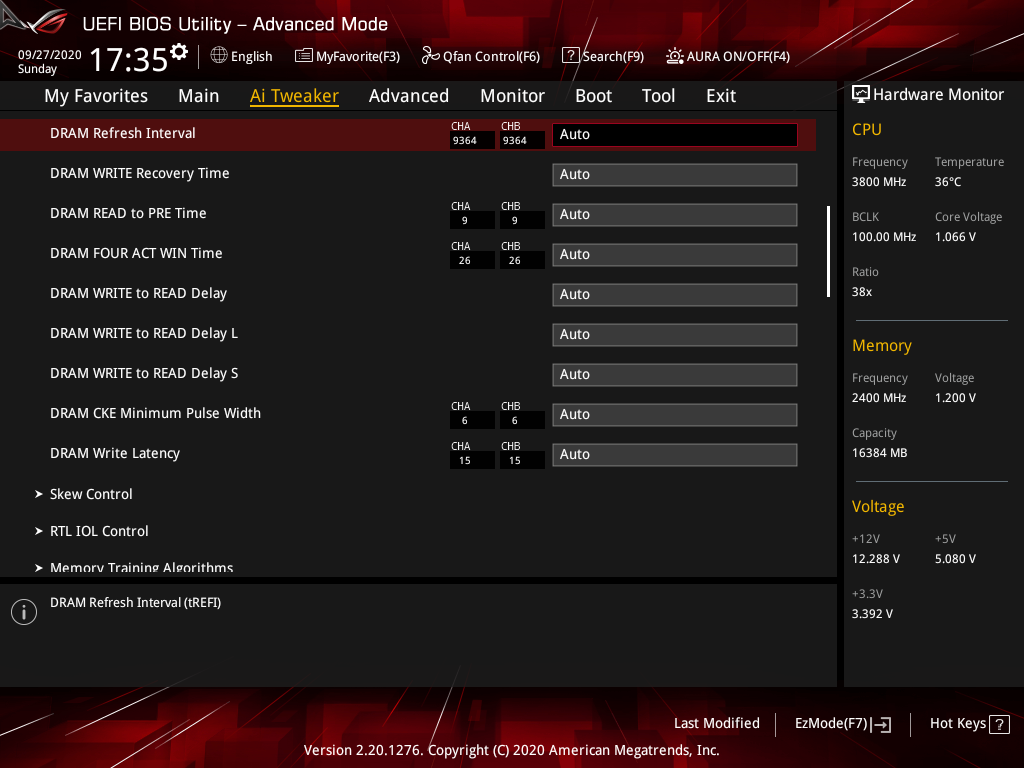Click the +12V 12.288 V reading
Screen dimensions: 1024x768
click(x=875, y=559)
